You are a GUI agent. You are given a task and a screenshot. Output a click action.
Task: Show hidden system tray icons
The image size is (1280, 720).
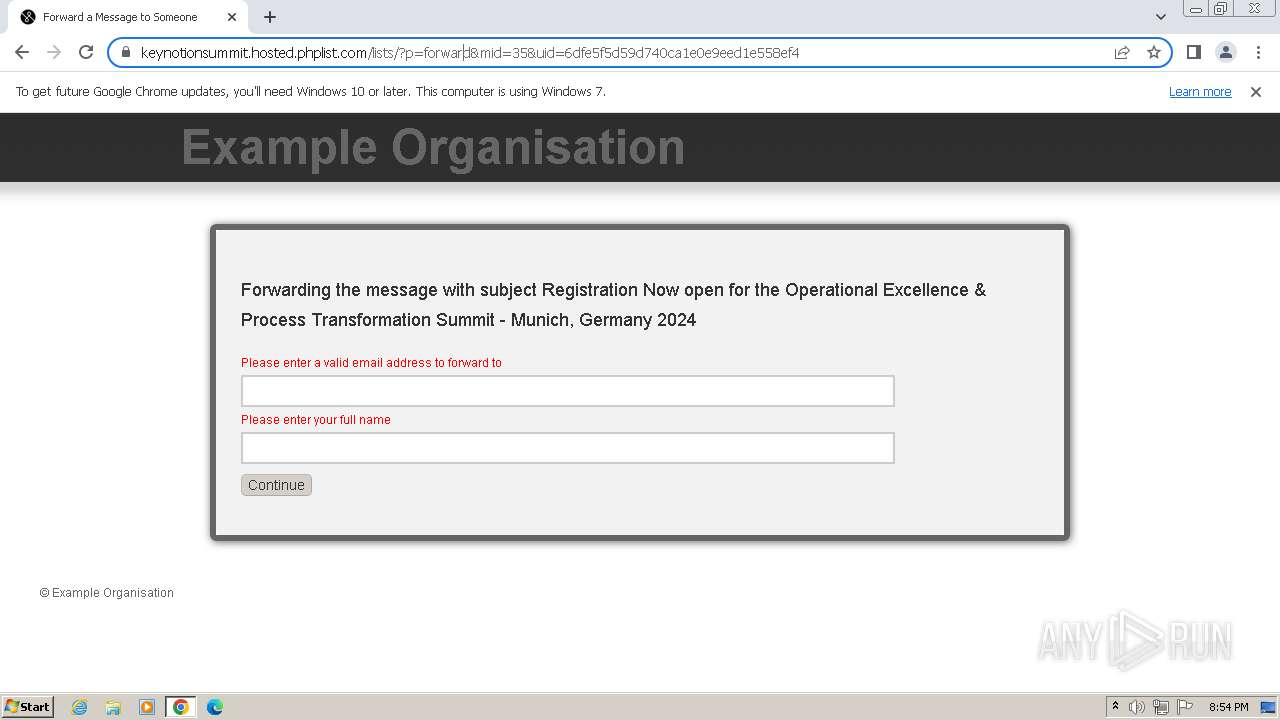(1115, 707)
